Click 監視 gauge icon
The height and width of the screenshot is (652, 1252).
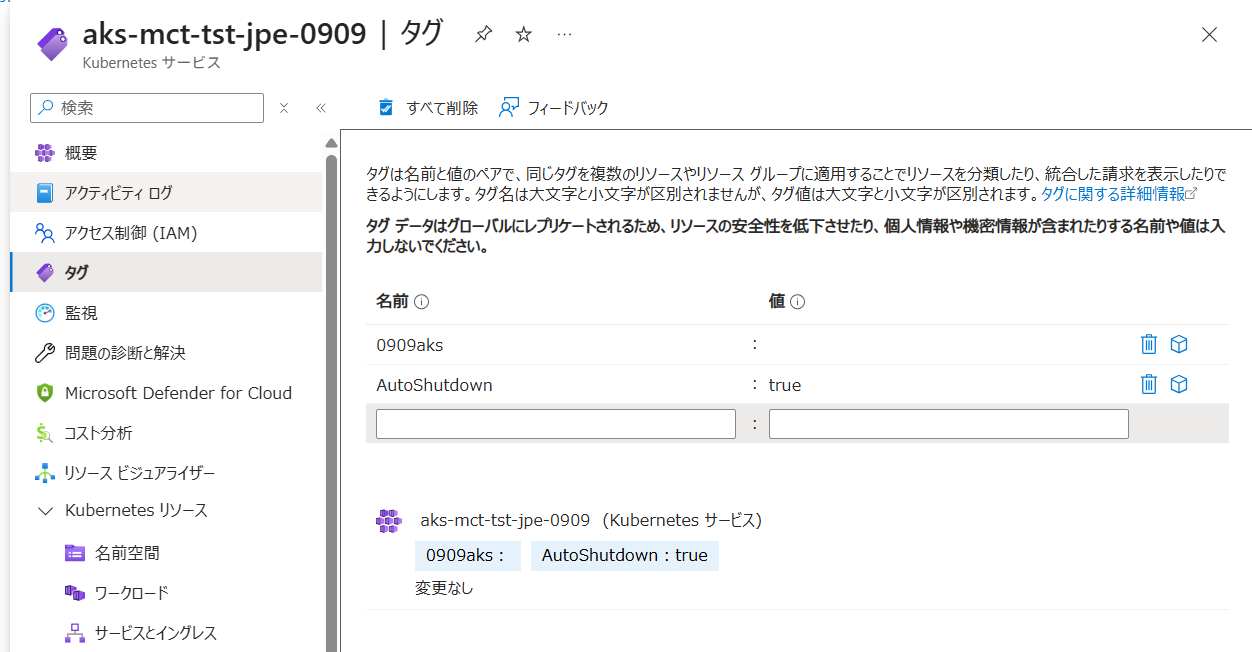(44, 313)
